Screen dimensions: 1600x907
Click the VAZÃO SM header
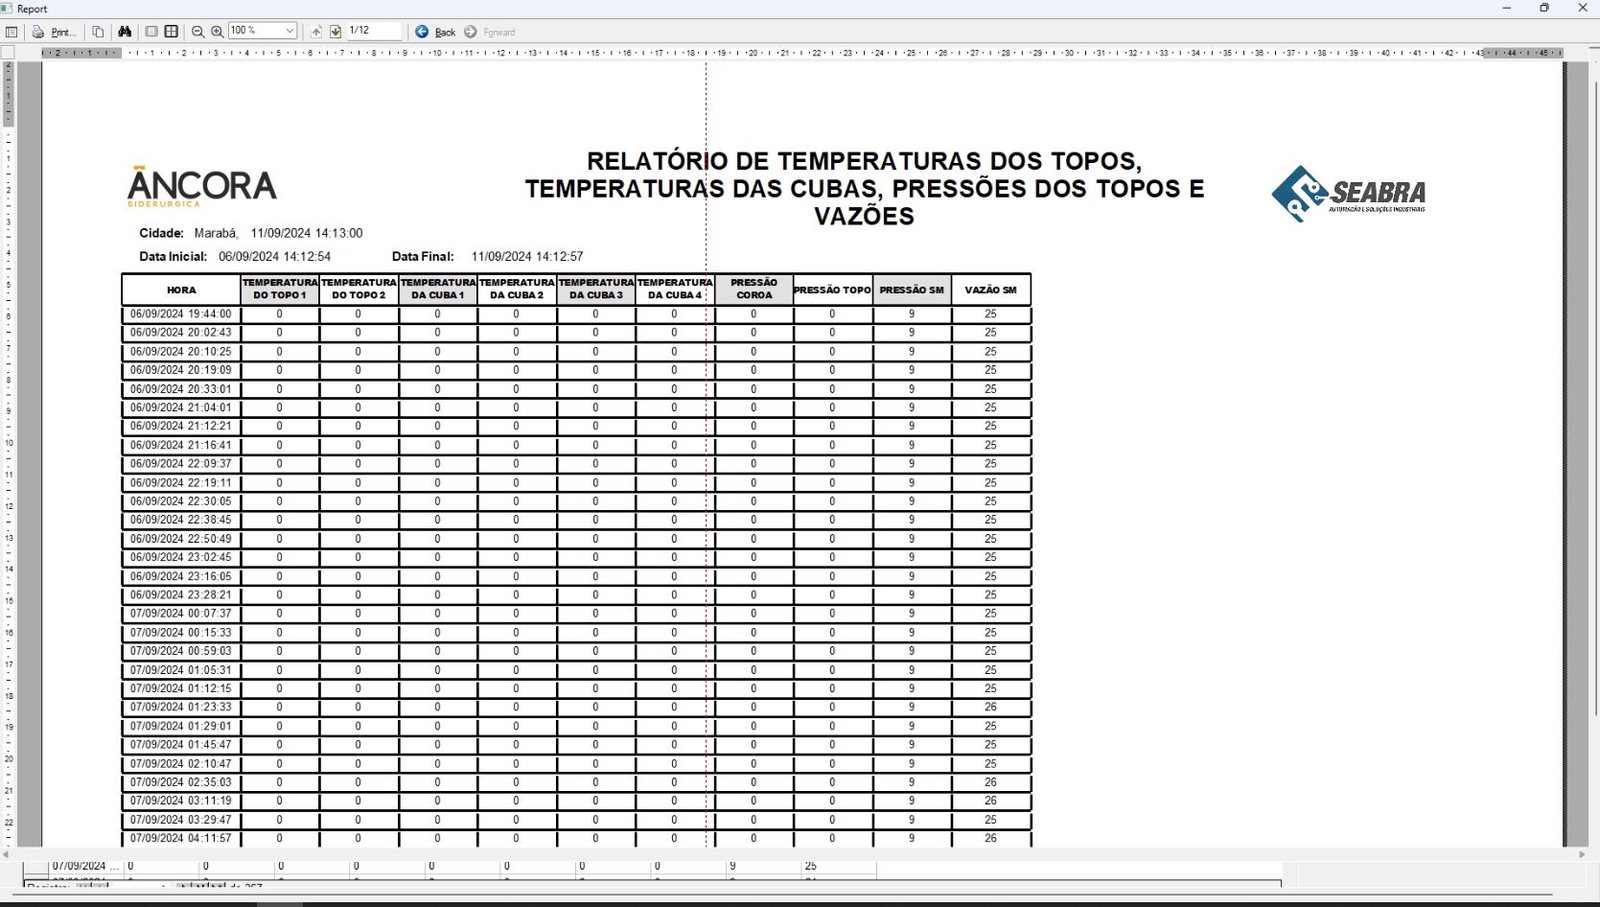point(991,290)
